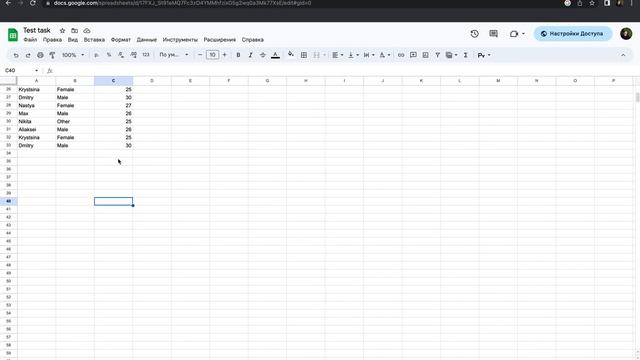Open the Правка menu
Screen dimensions: 640x360
[x=52, y=40]
